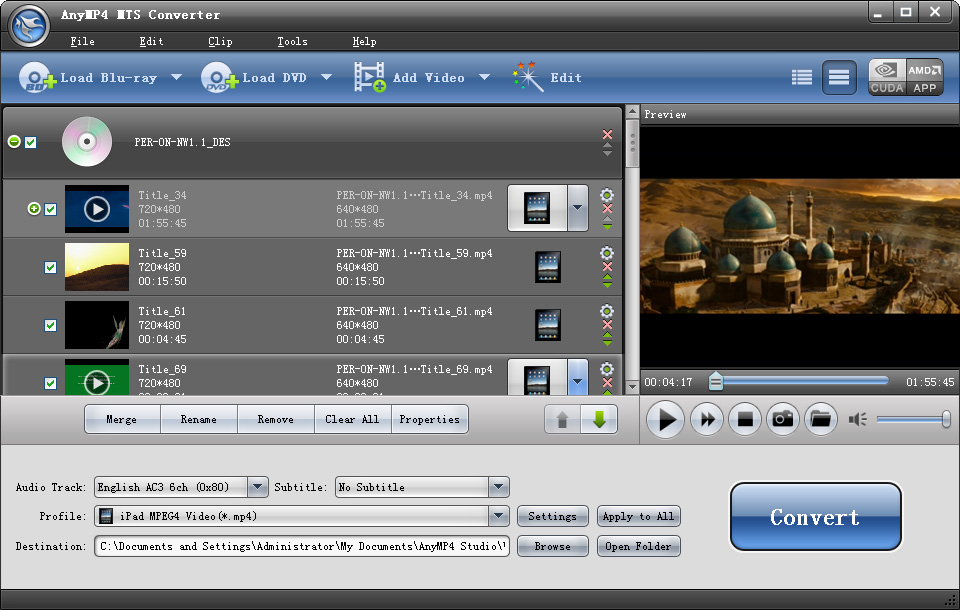960x610 pixels.
Task: Open the Clip menu
Action: click(220, 41)
